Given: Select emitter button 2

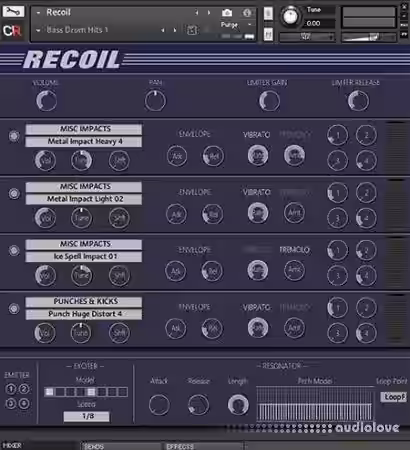Looking at the screenshot, I should click(24, 389).
